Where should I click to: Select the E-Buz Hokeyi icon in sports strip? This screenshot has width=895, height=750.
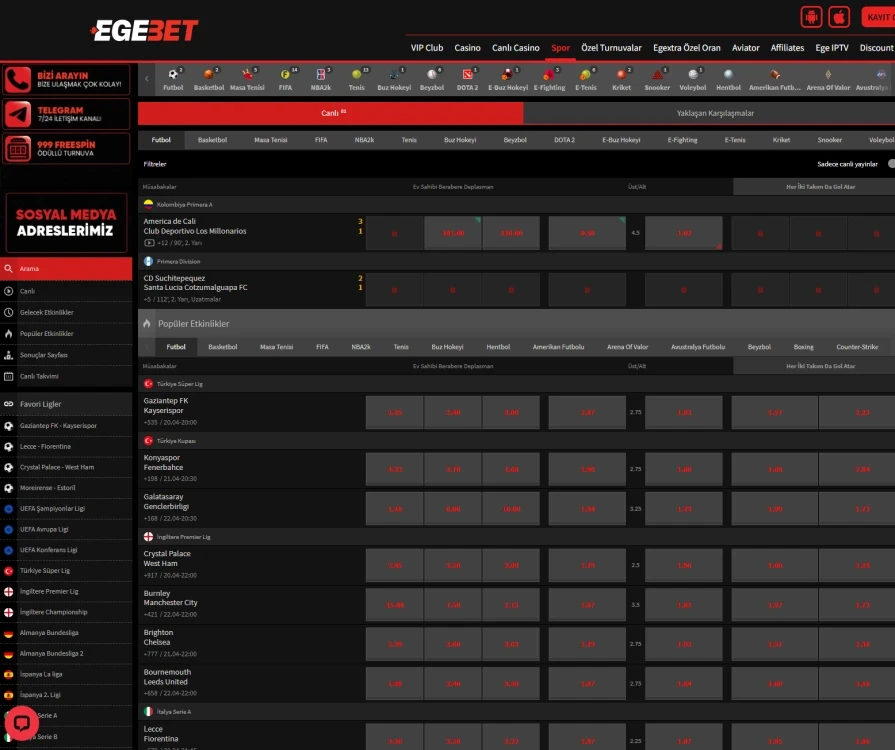[507, 74]
